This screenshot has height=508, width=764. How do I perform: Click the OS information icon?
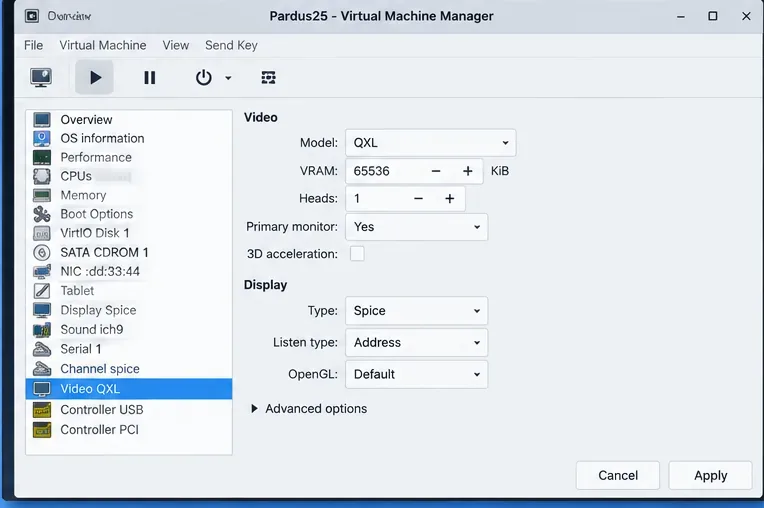(42, 138)
